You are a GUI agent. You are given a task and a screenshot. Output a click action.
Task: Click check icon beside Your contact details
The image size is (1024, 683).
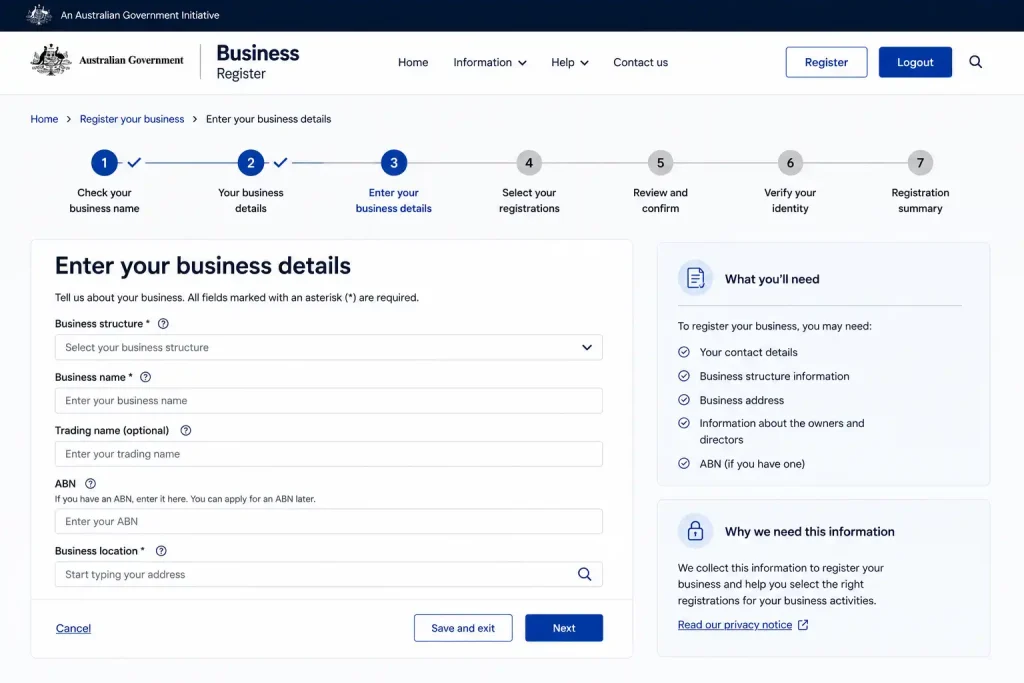click(x=684, y=352)
